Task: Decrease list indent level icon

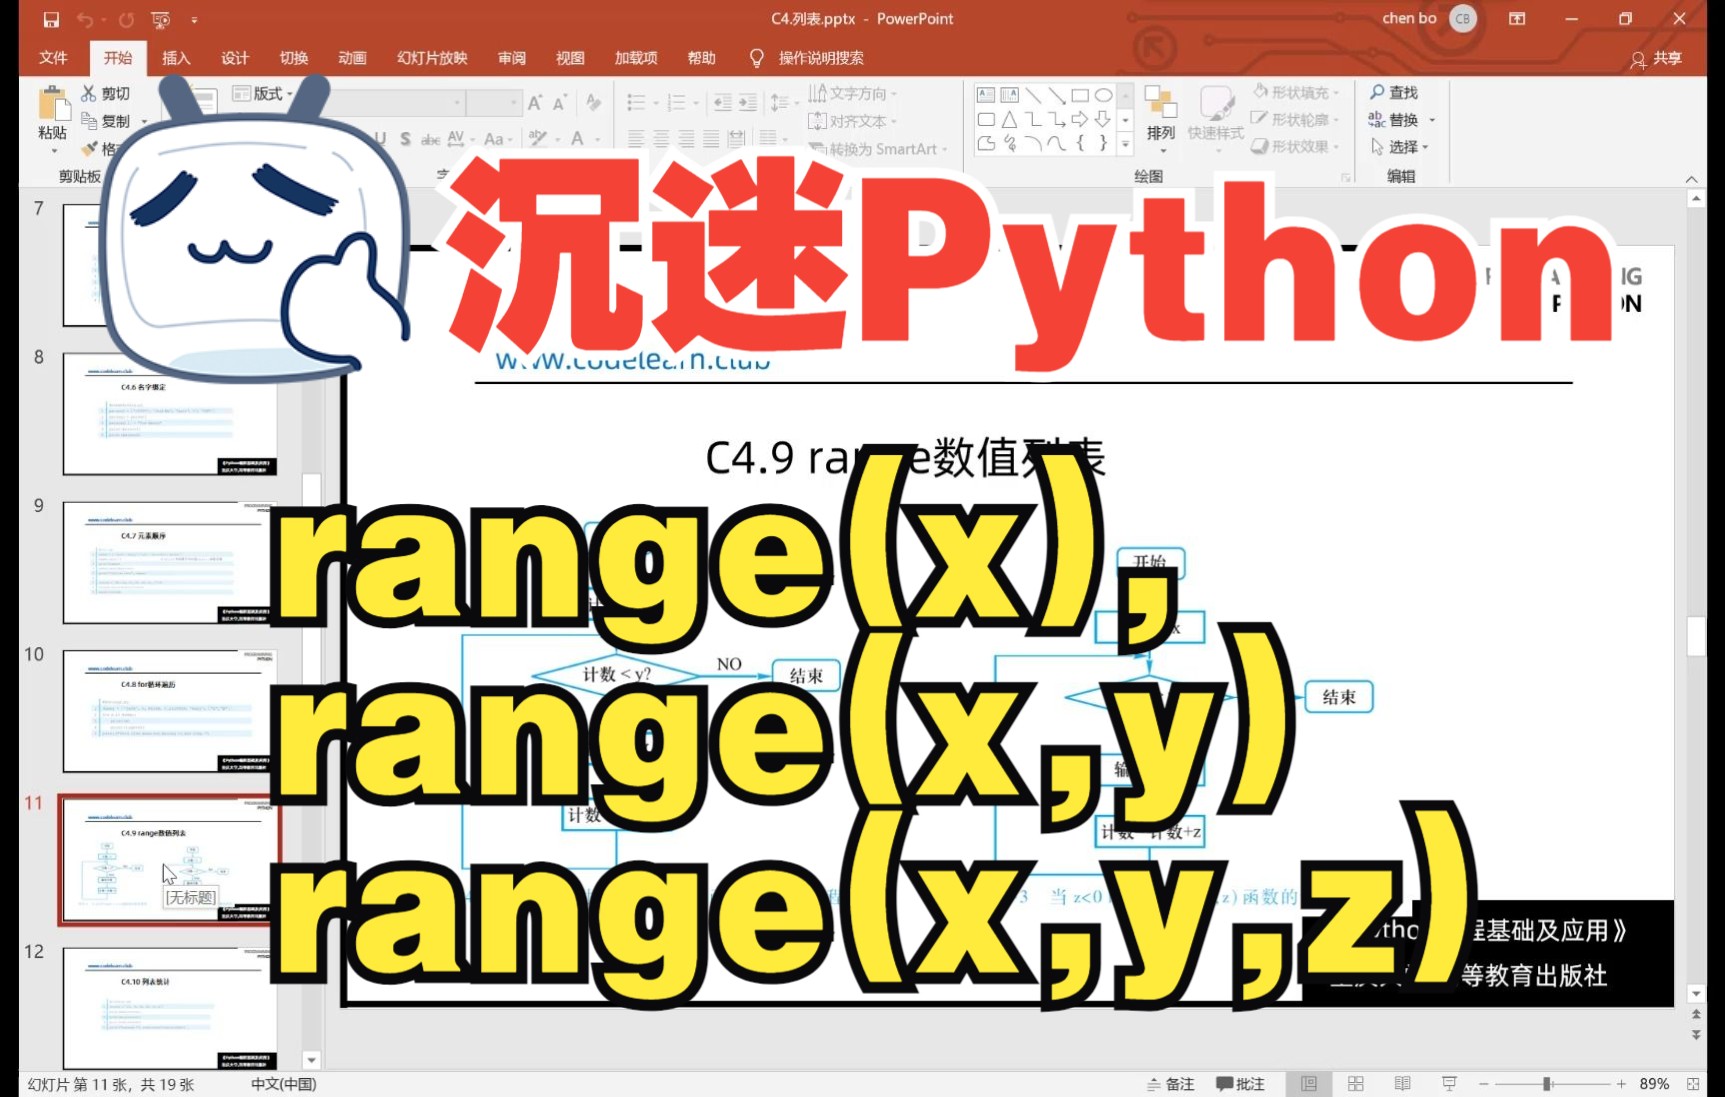Action: click(723, 102)
